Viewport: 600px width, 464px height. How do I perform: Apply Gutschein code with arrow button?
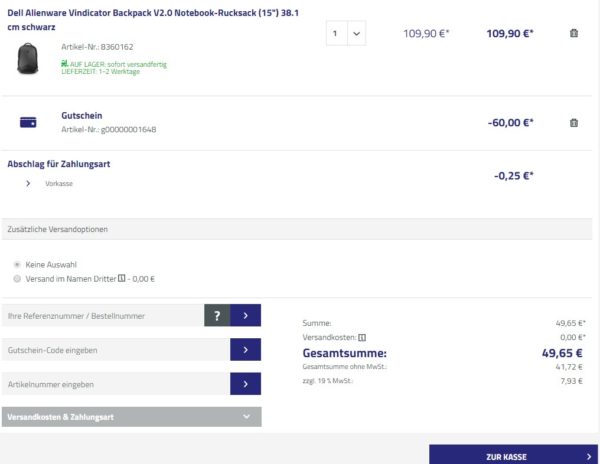tap(245, 350)
